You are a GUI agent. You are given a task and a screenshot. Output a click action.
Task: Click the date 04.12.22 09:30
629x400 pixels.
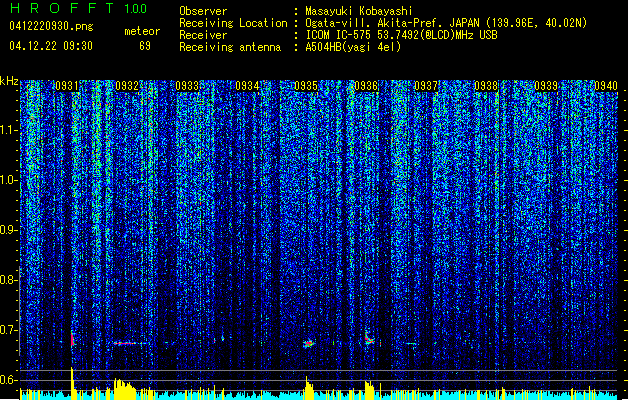51,46
